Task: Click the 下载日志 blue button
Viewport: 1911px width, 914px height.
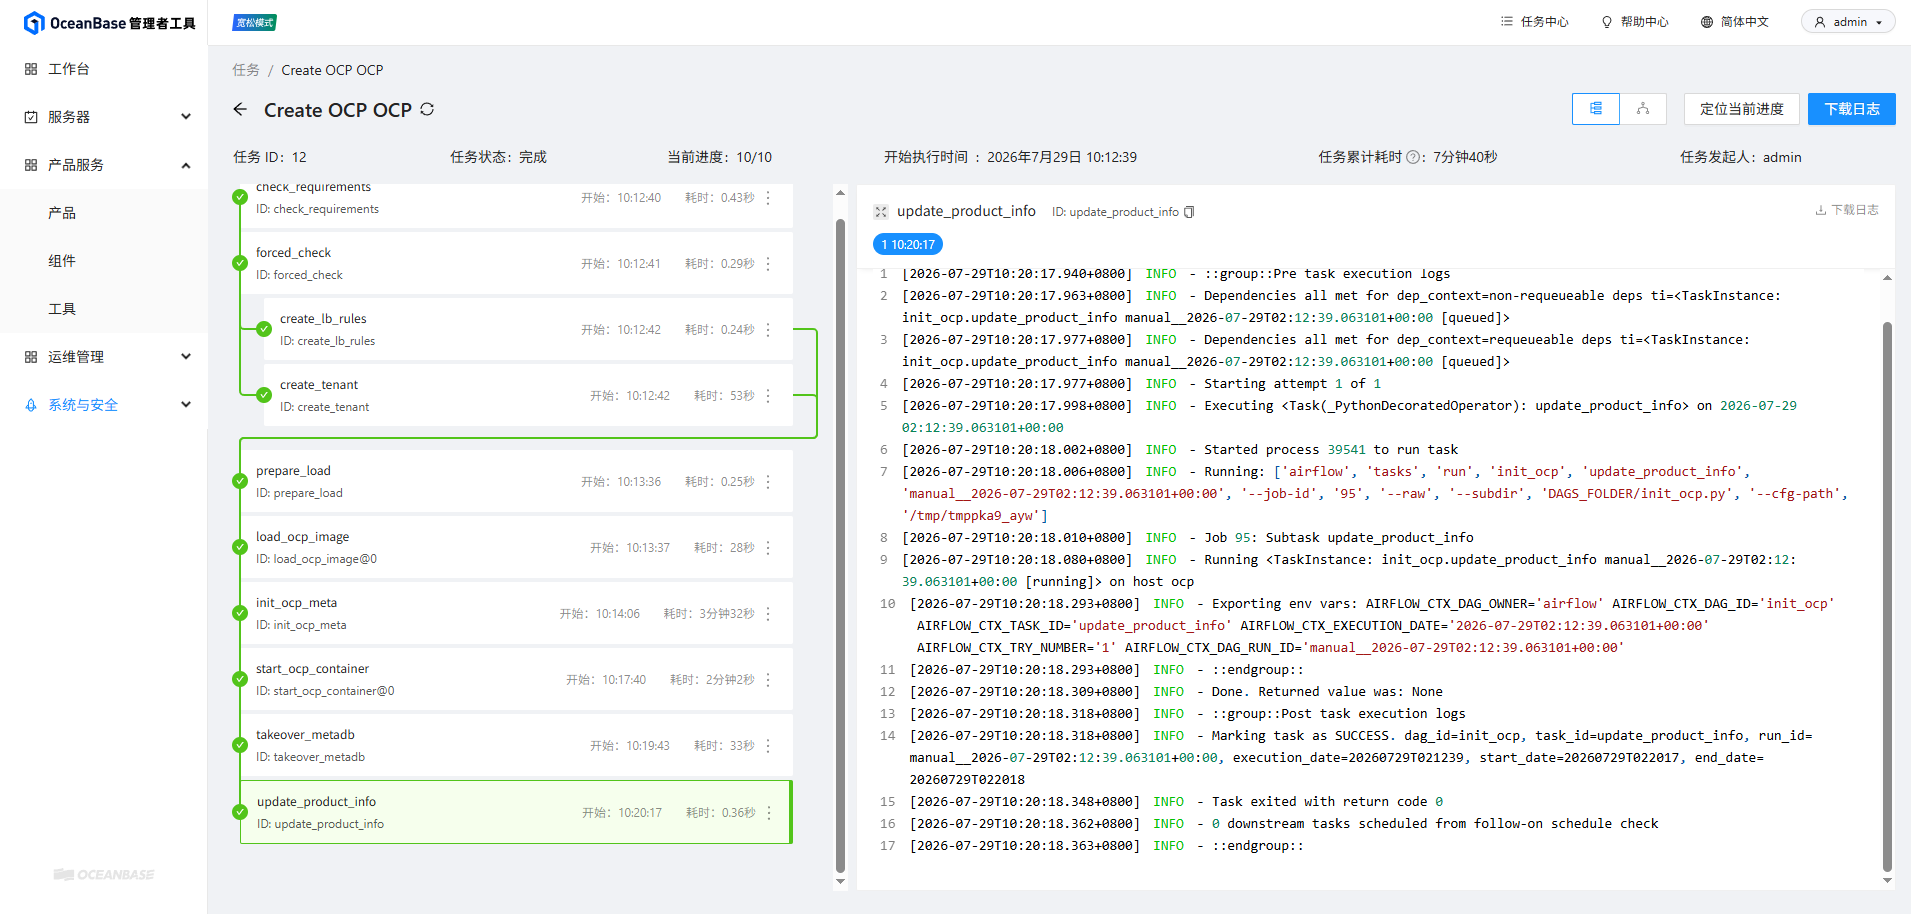Action: pyautogui.click(x=1851, y=109)
